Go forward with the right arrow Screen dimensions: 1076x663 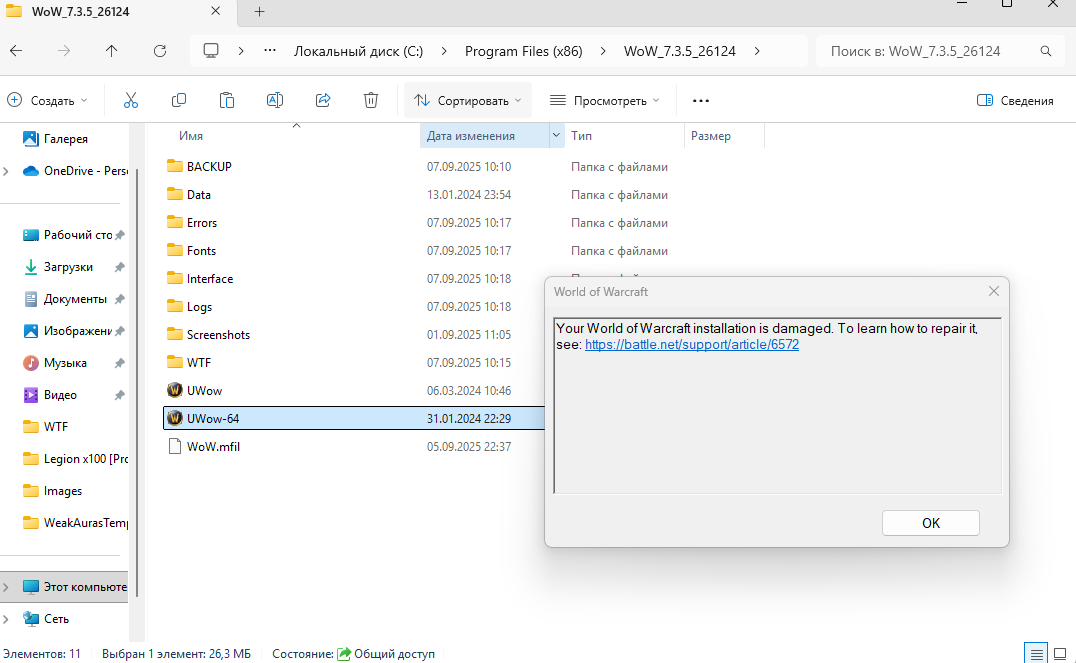coord(64,51)
